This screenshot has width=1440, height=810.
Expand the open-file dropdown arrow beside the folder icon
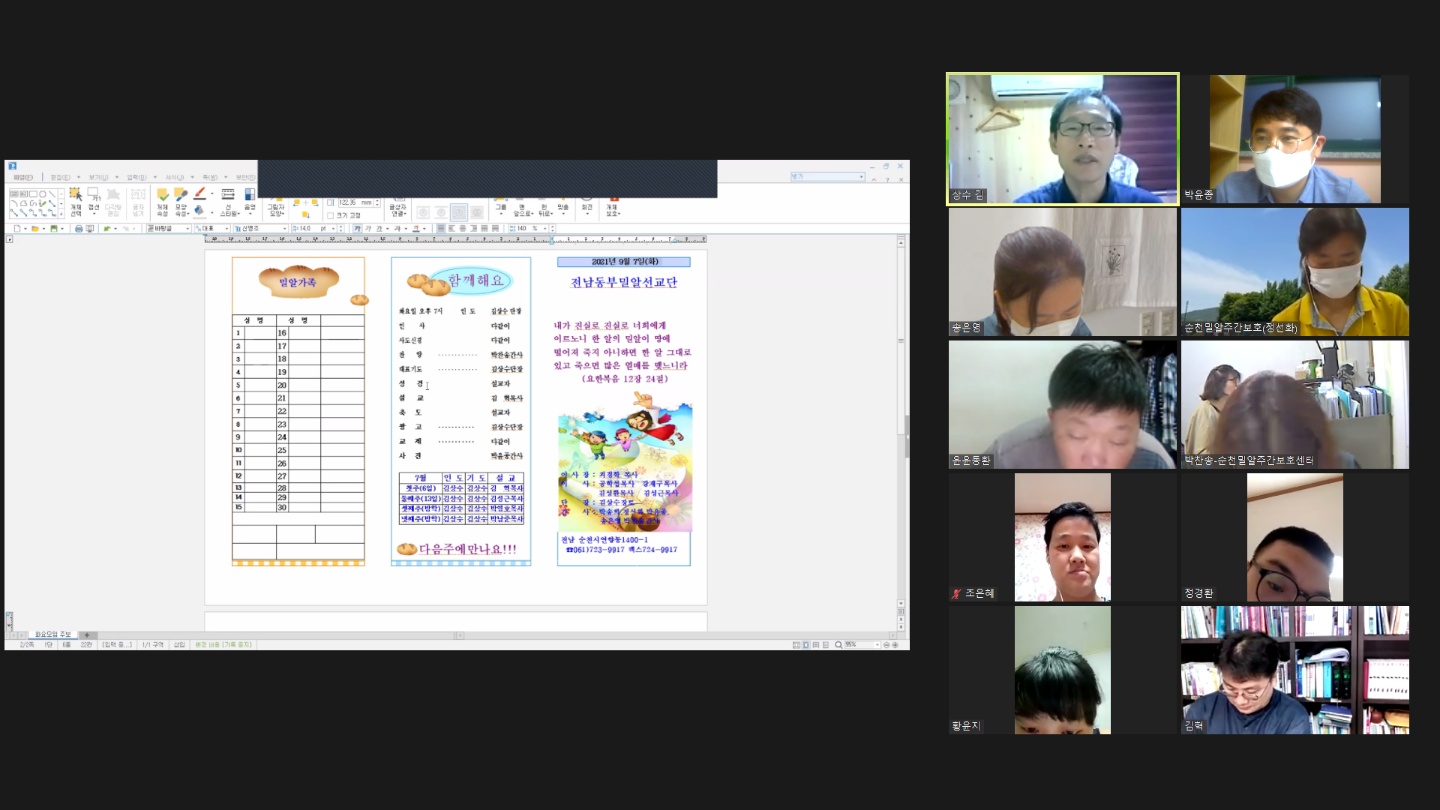click(43, 229)
